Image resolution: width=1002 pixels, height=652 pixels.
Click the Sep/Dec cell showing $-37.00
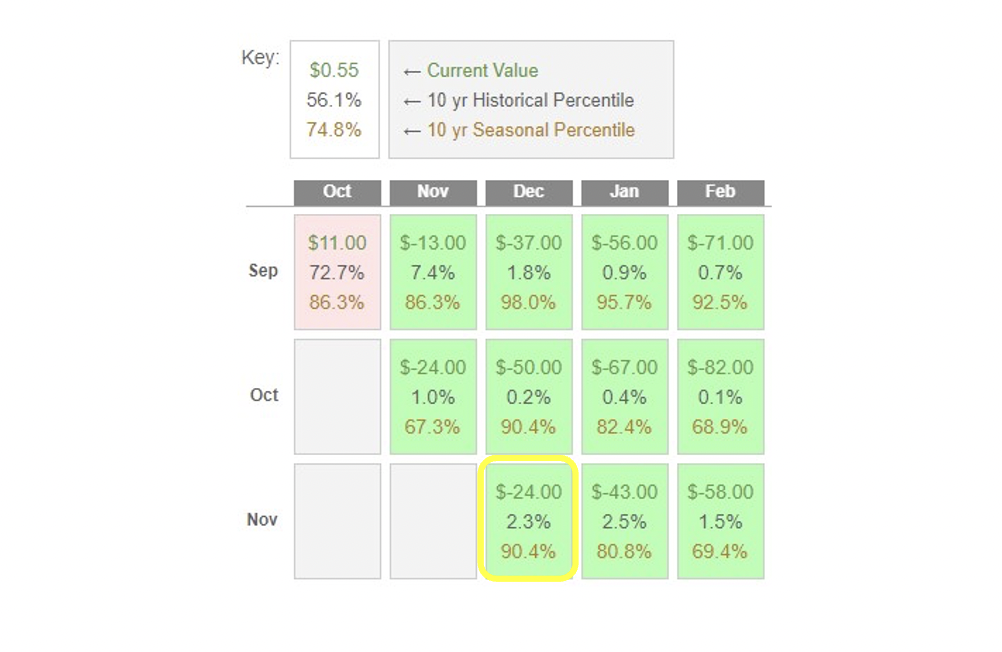(529, 272)
